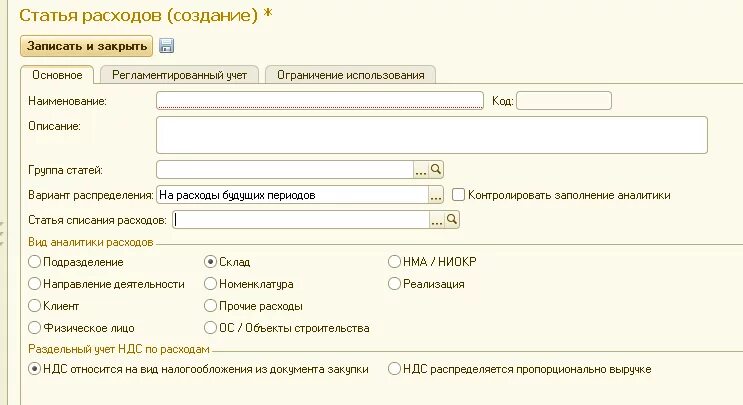Viewport: 743px width, 405px height.
Task: Select Склад radio button
Action: [x=210, y=262]
